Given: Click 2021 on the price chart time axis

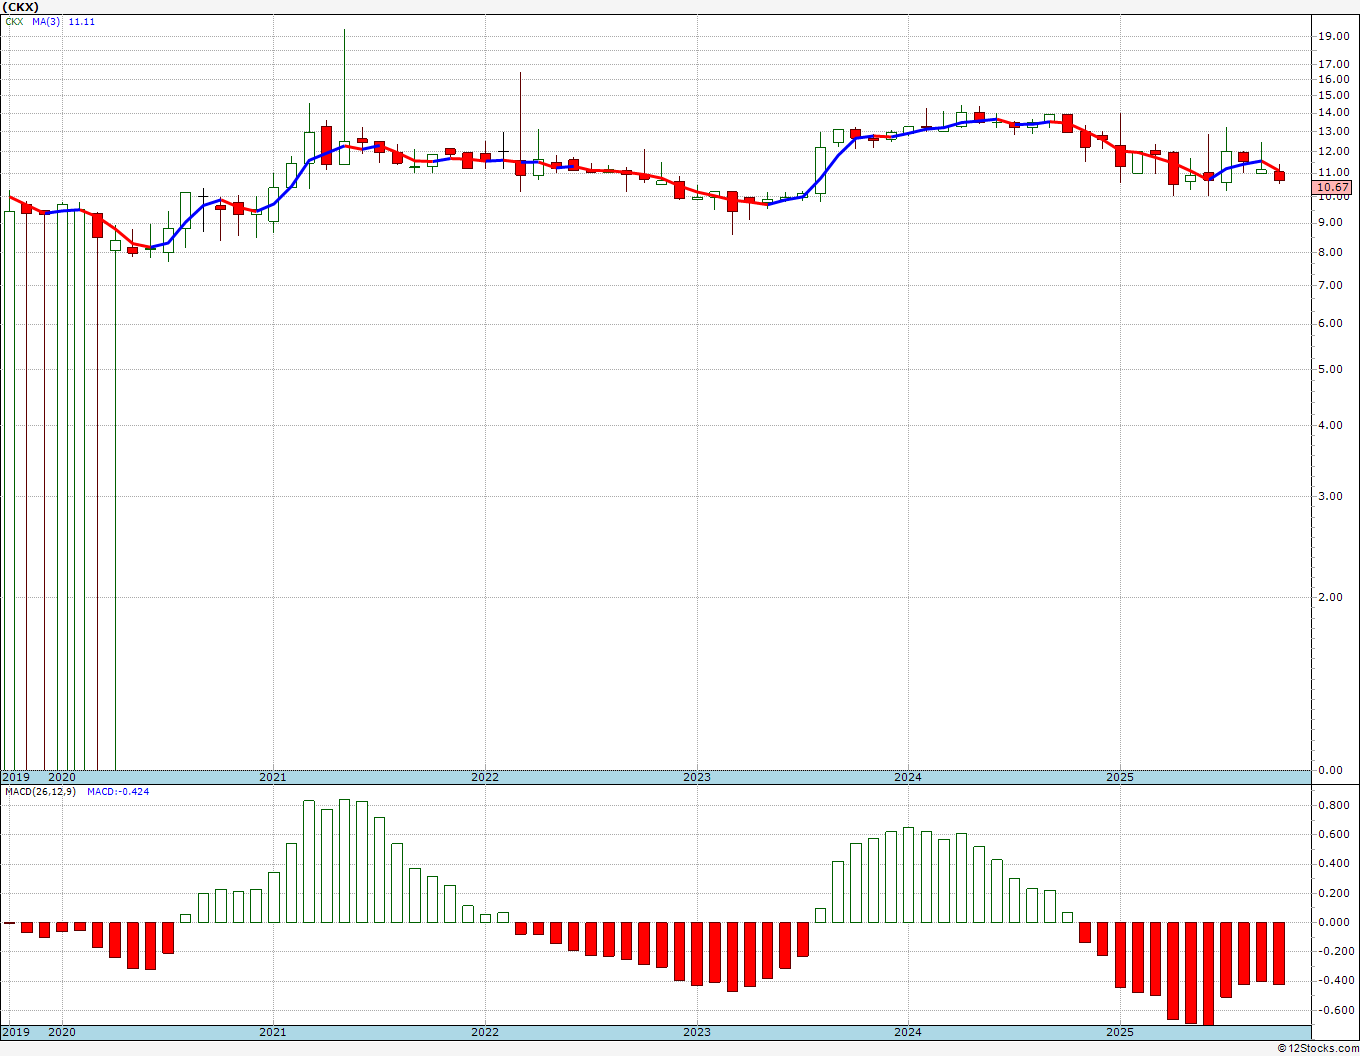Looking at the screenshot, I should coord(272,777).
